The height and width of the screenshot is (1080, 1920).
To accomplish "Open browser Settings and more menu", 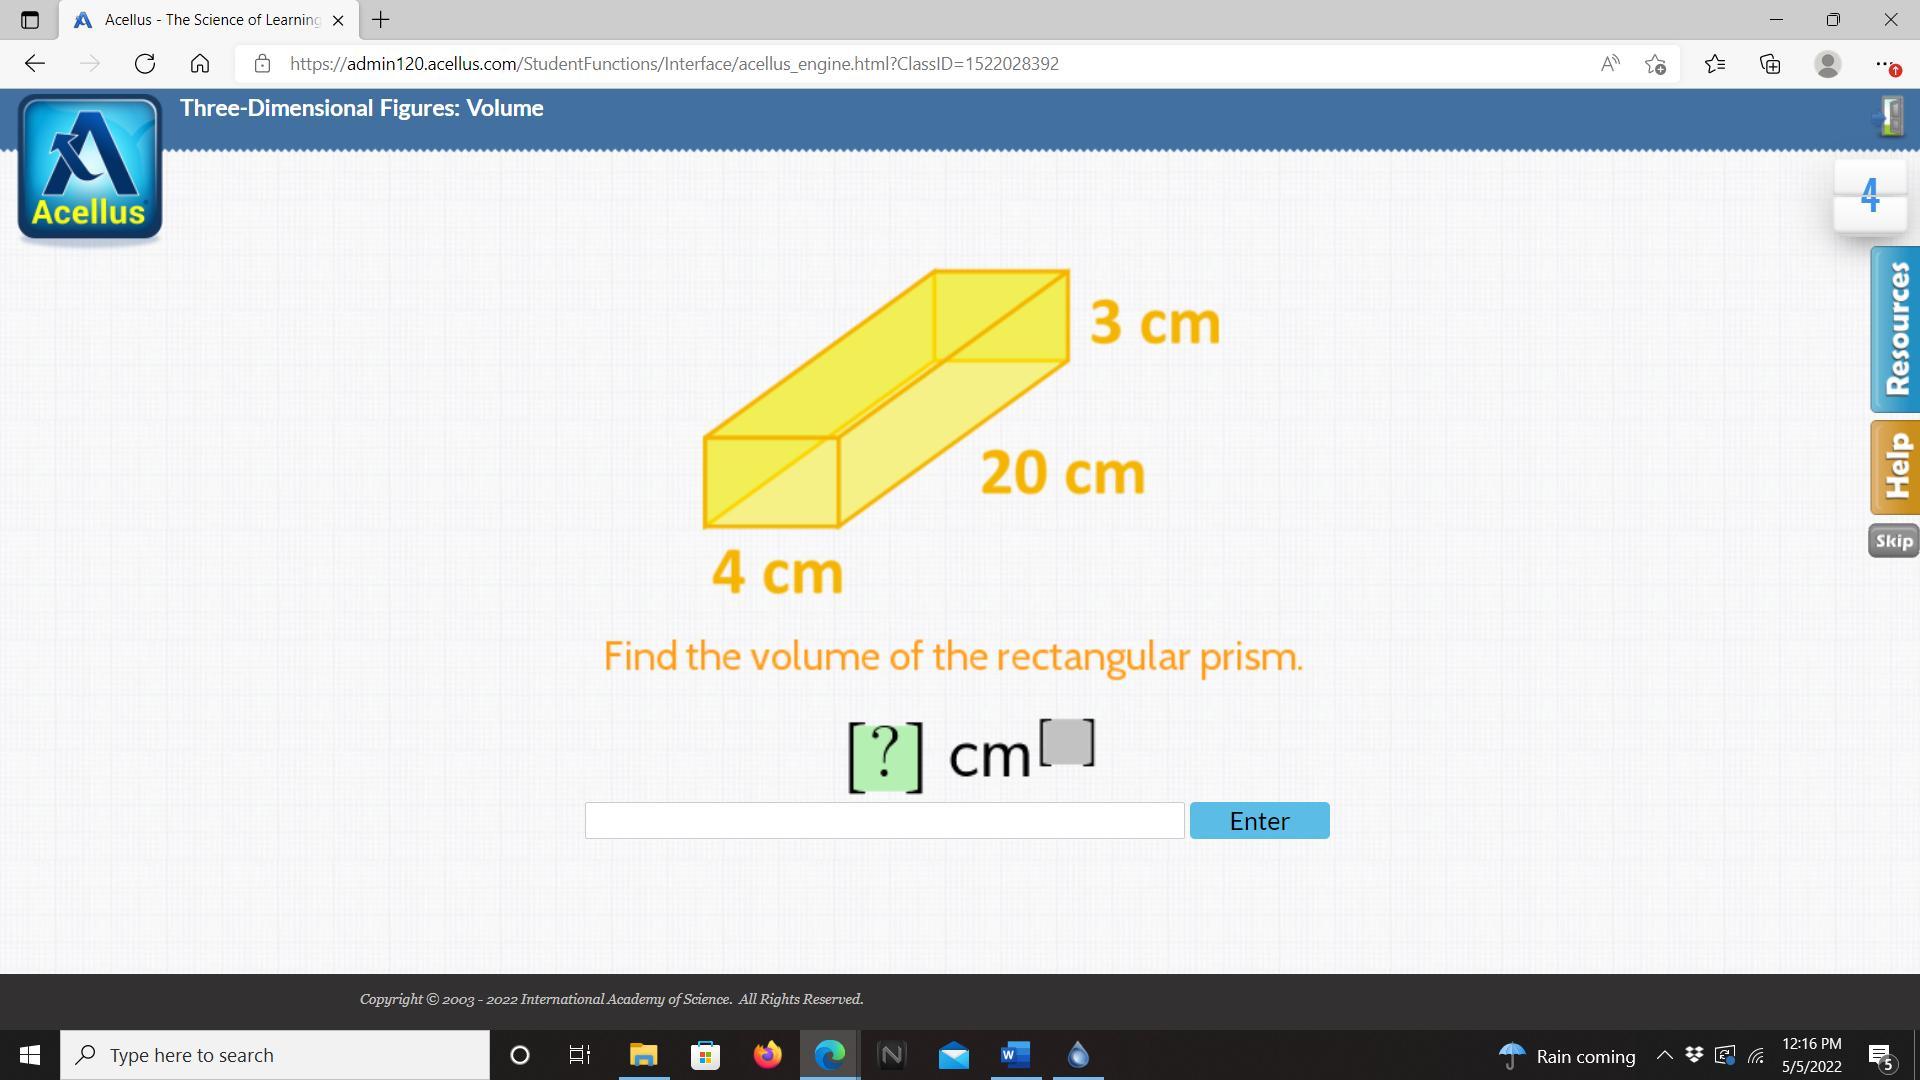I will 1884,64.
